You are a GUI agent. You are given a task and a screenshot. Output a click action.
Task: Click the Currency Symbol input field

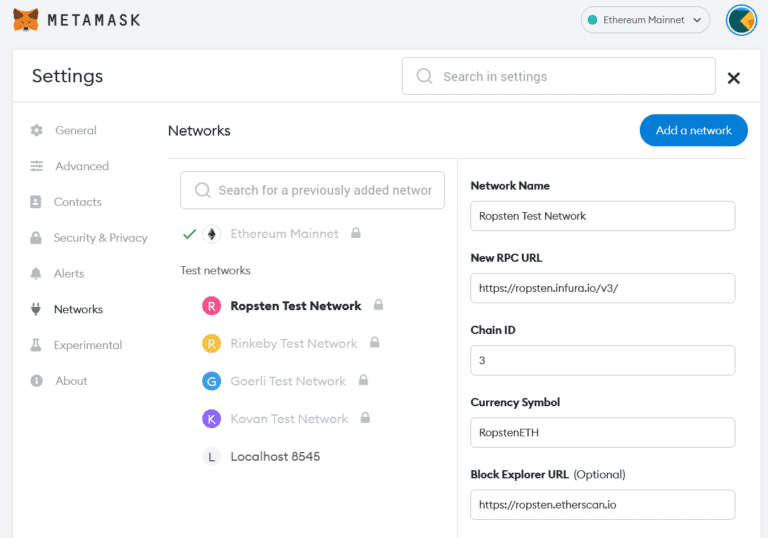pos(602,433)
